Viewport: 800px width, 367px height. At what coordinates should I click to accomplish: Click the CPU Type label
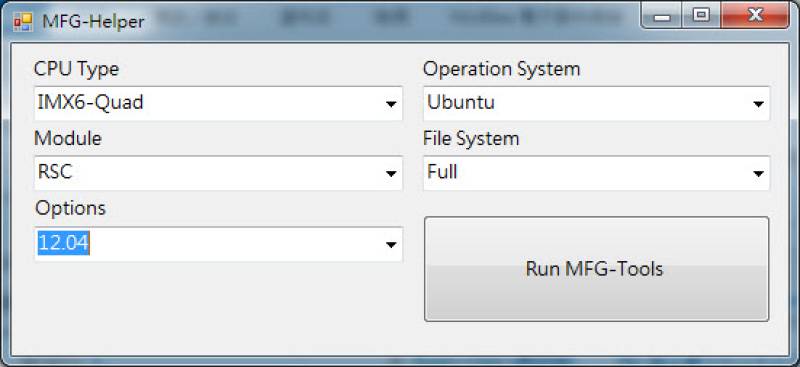tap(76, 69)
